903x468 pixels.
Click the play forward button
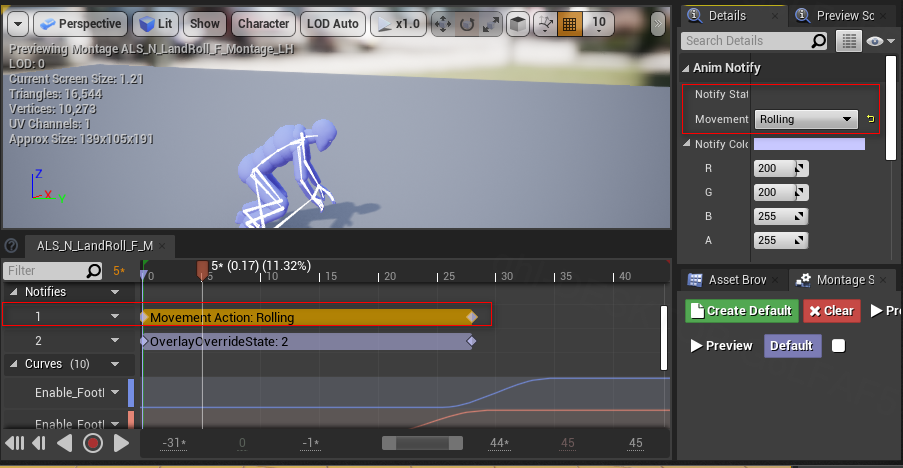(x=121, y=442)
